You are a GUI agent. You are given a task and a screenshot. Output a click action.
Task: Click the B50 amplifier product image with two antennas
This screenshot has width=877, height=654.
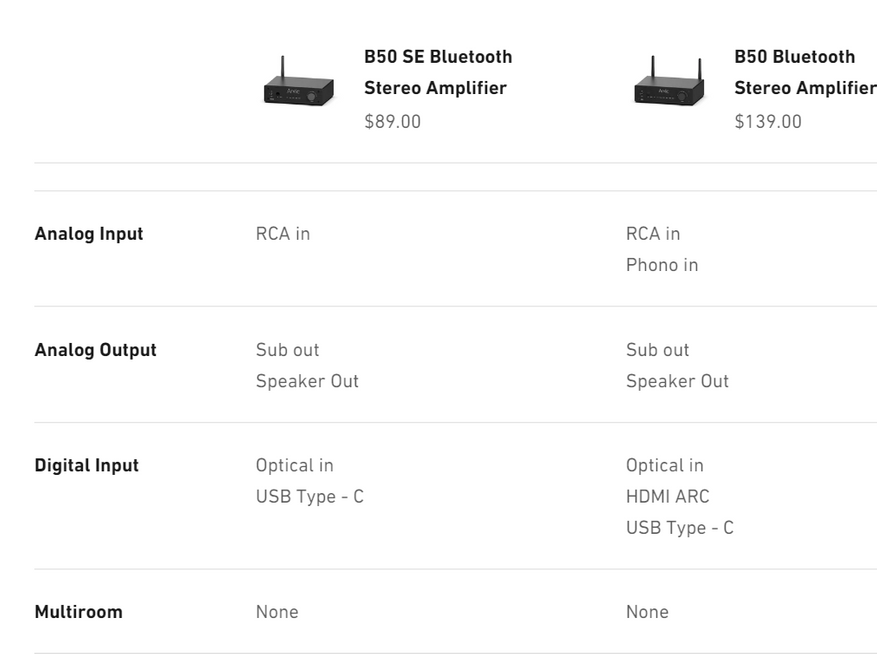[668, 86]
